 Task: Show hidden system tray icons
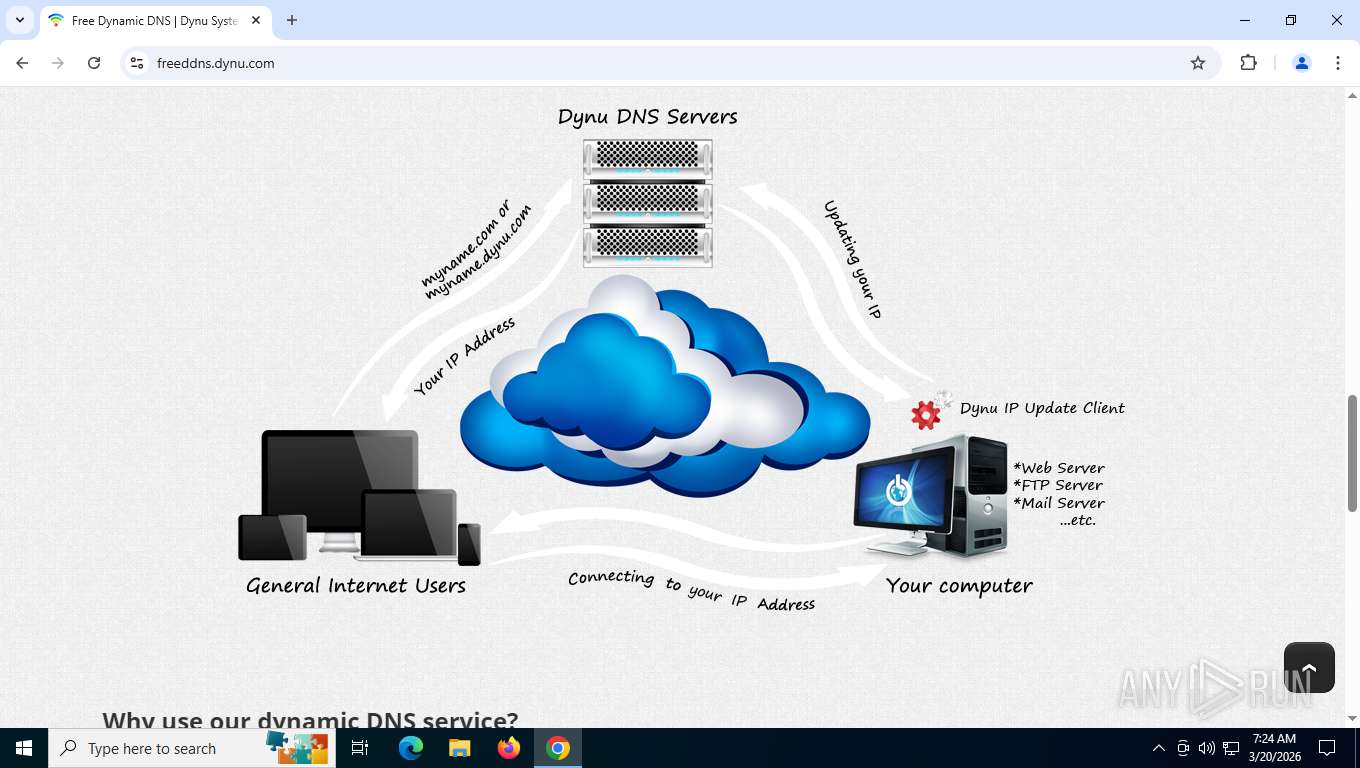(x=1159, y=748)
